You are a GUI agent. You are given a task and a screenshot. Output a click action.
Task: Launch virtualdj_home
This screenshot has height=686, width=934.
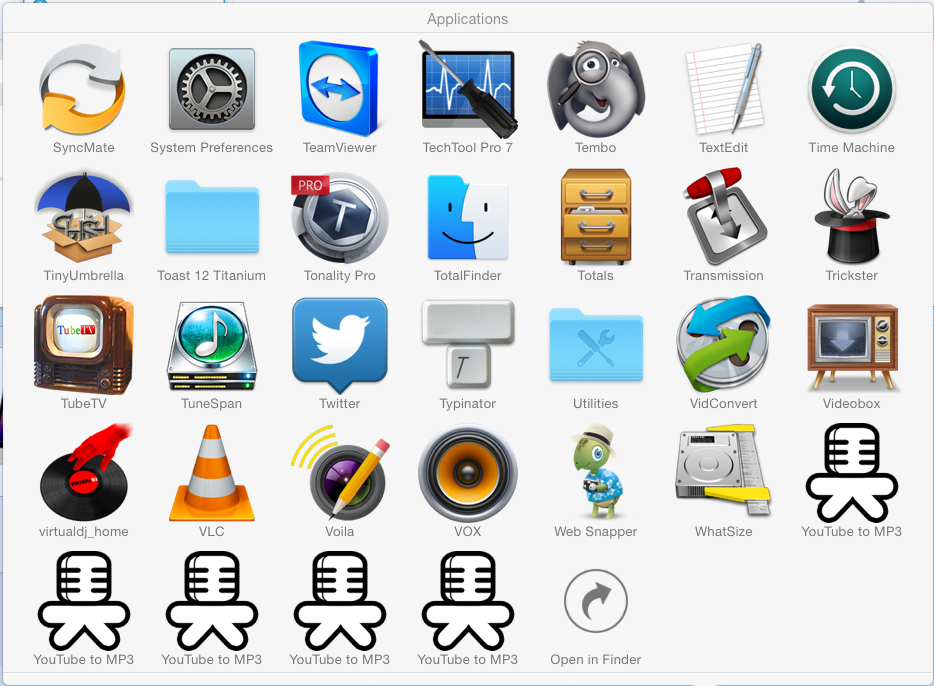[83, 473]
